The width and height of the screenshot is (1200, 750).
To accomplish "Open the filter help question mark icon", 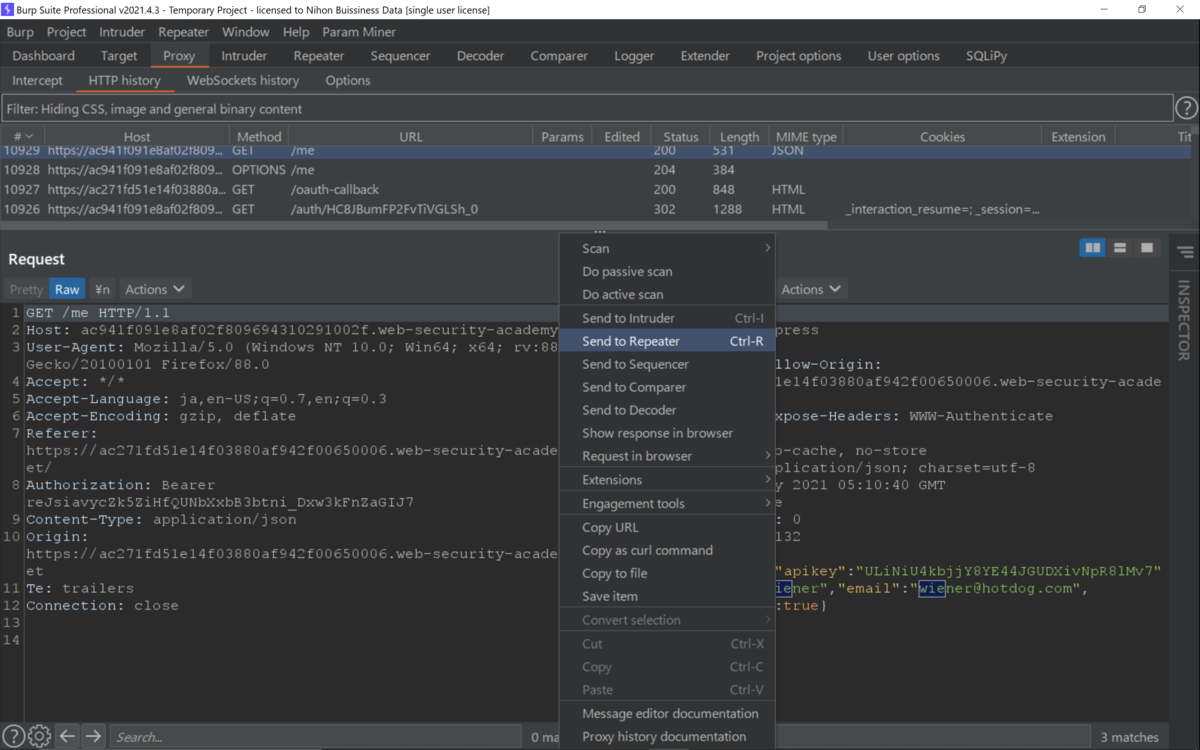I will (x=1186, y=108).
